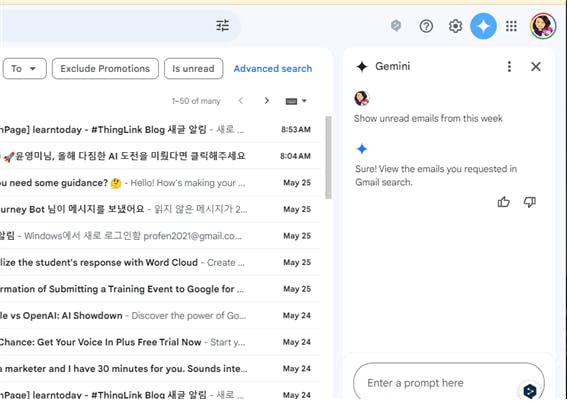The height and width of the screenshot is (401, 569).
Task: Click the email list scrollbar
Action: tap(328, 157)
